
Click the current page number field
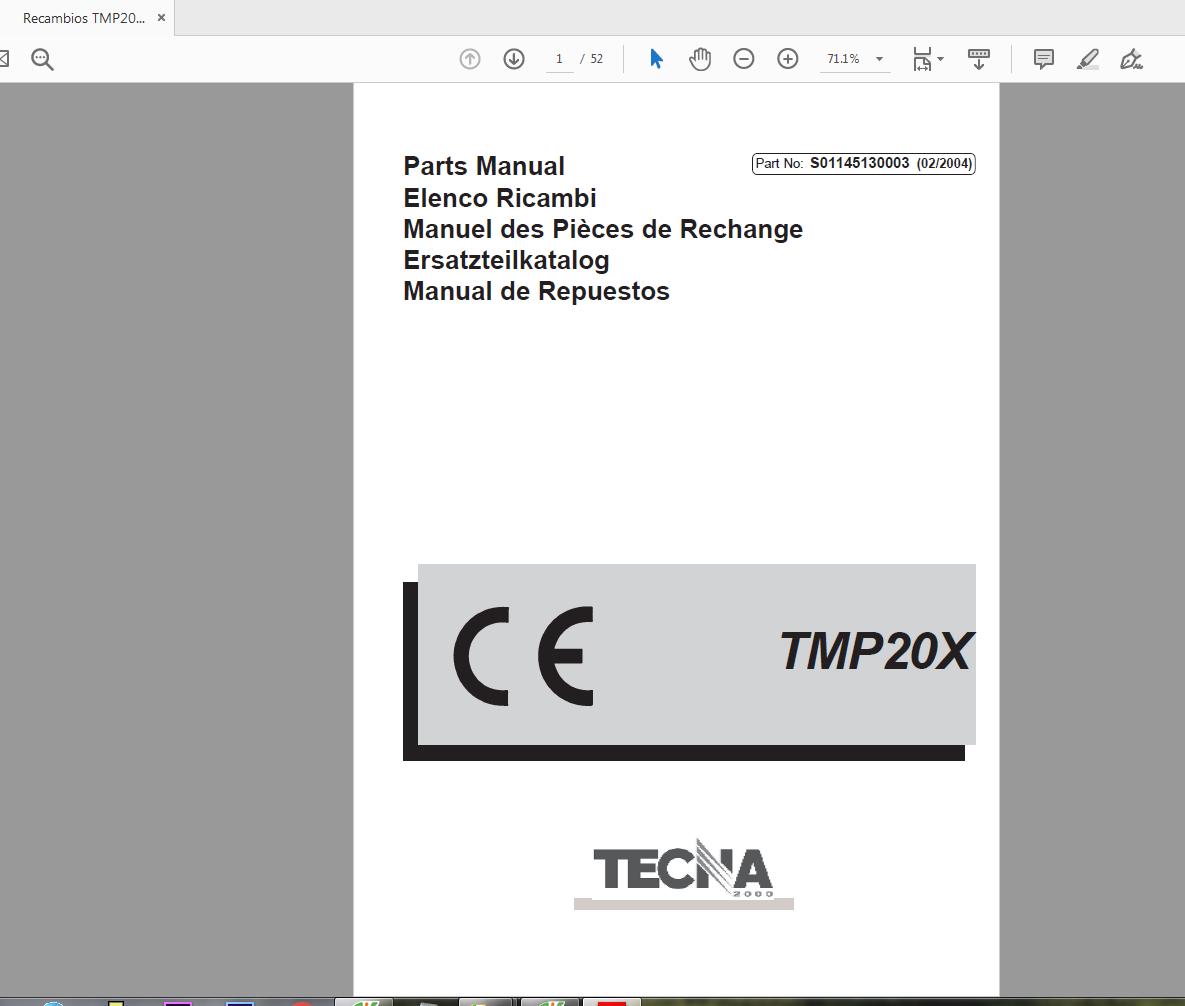(559, 59)
